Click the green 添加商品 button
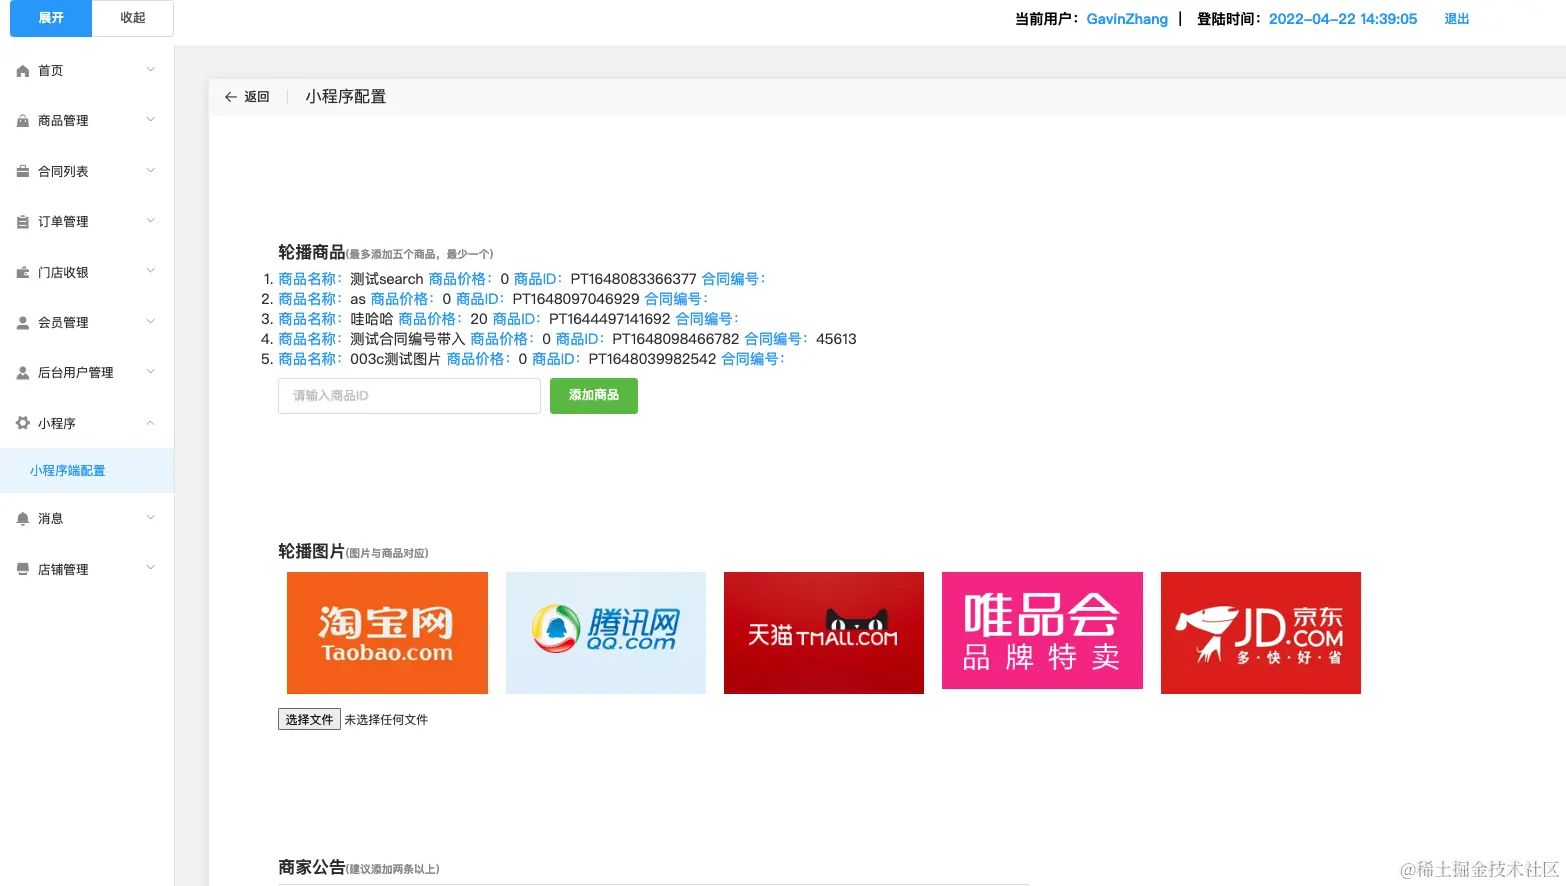This screenshot has width=1566, height=886. pos(594,395)
